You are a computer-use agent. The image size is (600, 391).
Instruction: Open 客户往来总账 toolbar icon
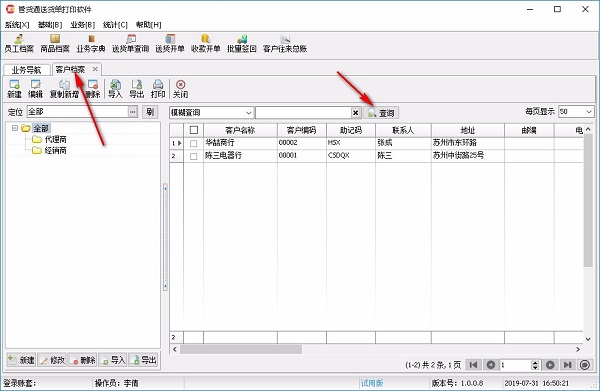pos(285,43)
